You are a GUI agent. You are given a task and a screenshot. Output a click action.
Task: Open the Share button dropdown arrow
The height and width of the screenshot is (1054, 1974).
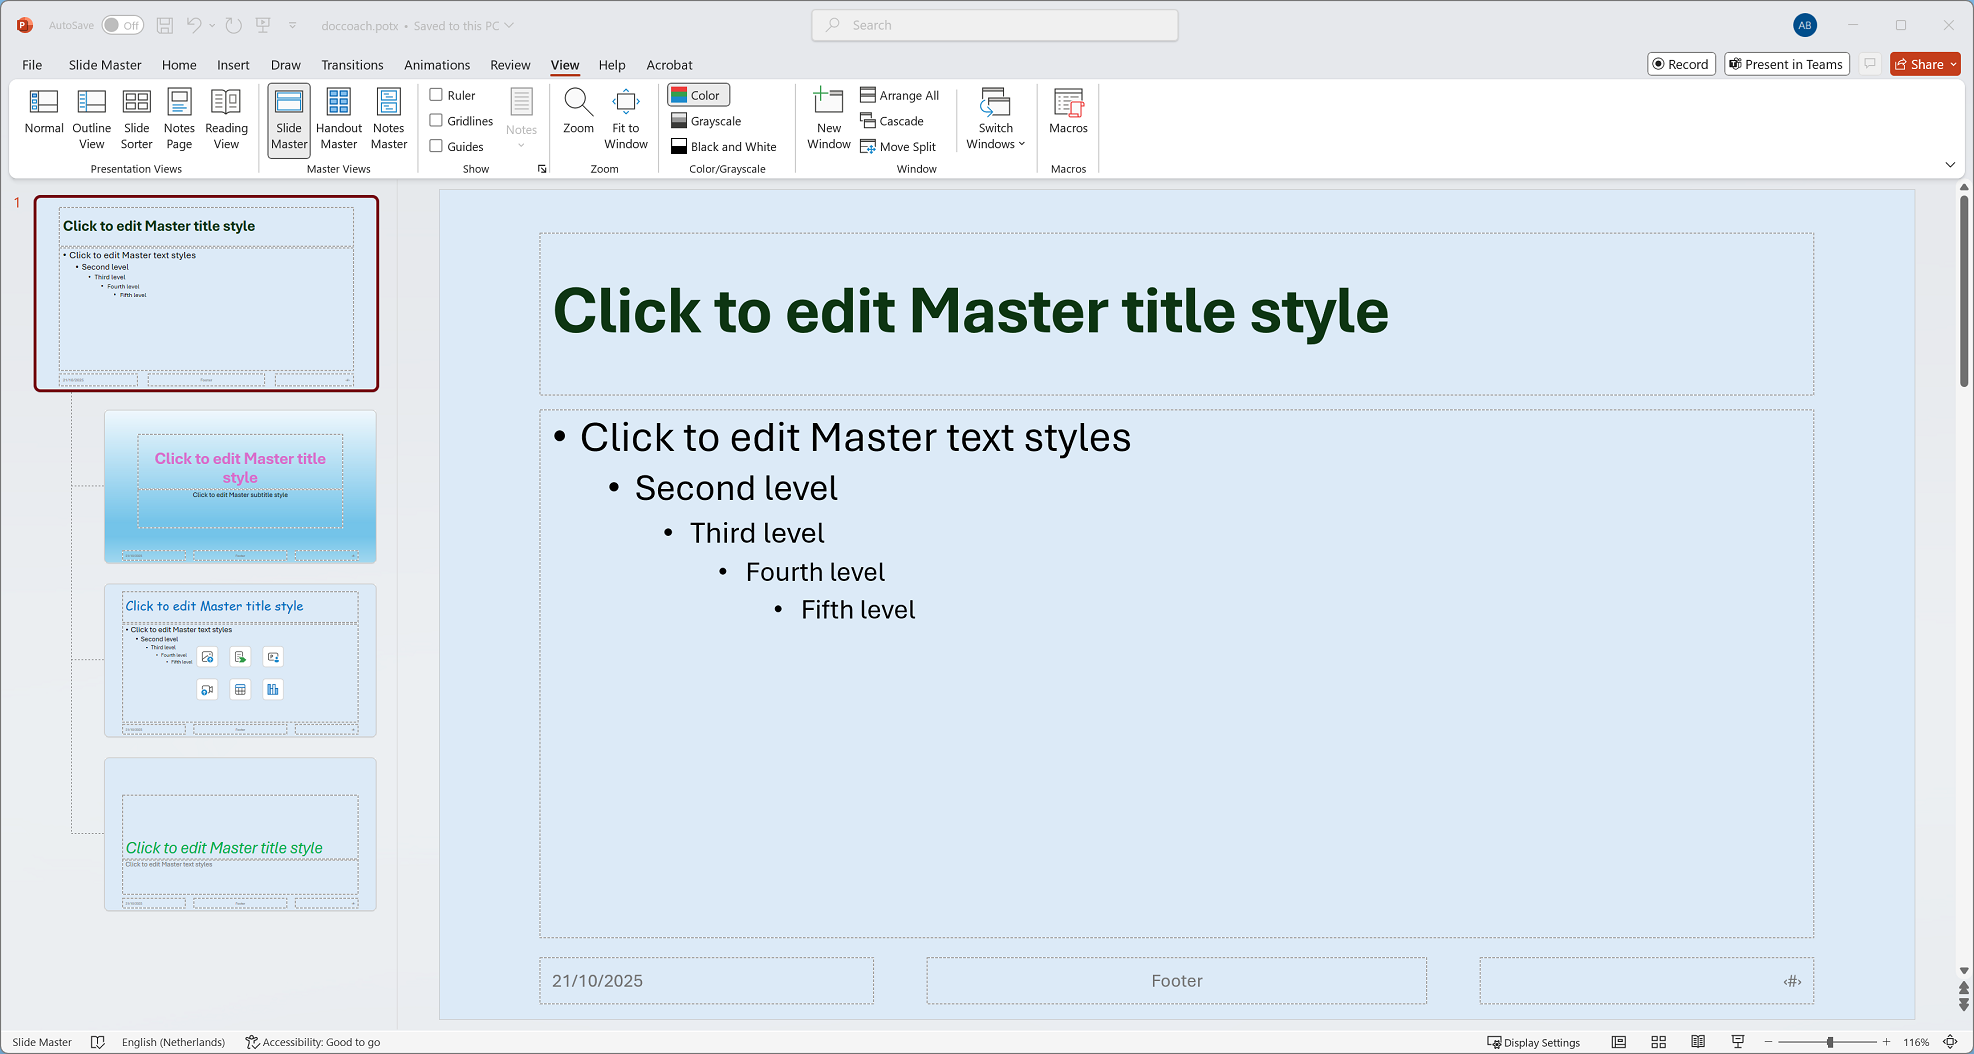pos(1953,64)
